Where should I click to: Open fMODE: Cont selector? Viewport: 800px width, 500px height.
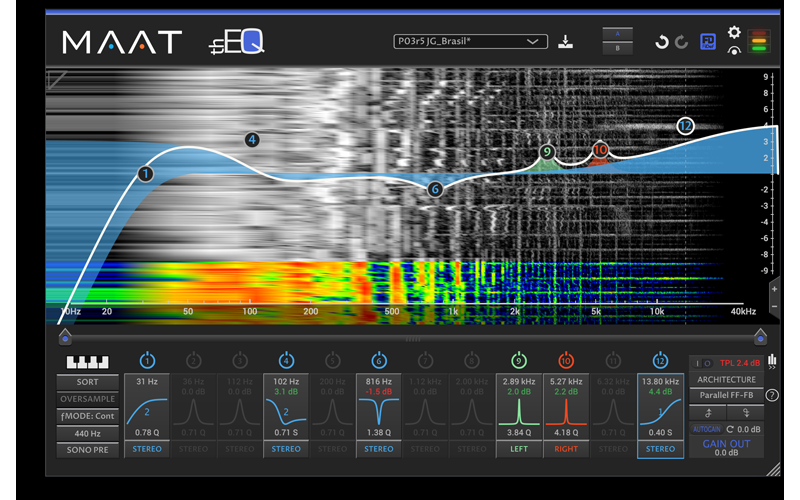tap(87, 416)
